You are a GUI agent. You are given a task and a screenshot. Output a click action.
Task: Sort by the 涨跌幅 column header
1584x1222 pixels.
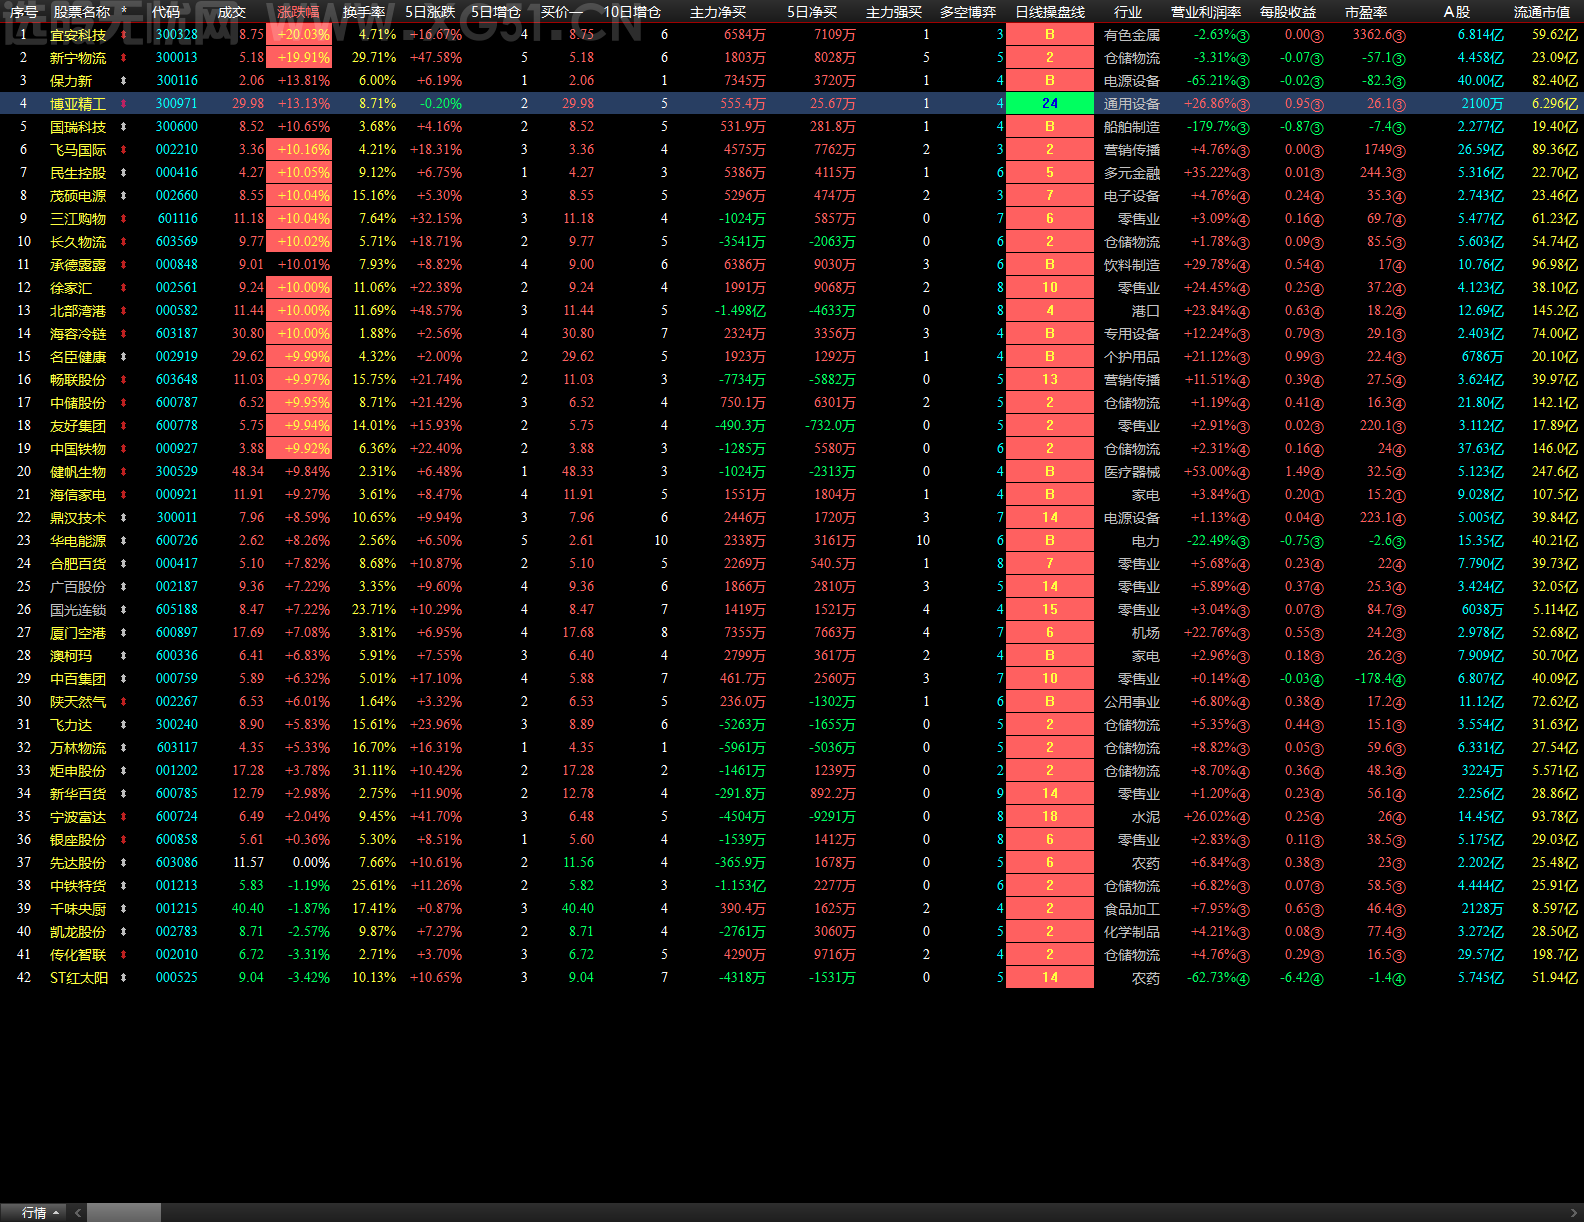pyautogui.click(x=298, y=12)
